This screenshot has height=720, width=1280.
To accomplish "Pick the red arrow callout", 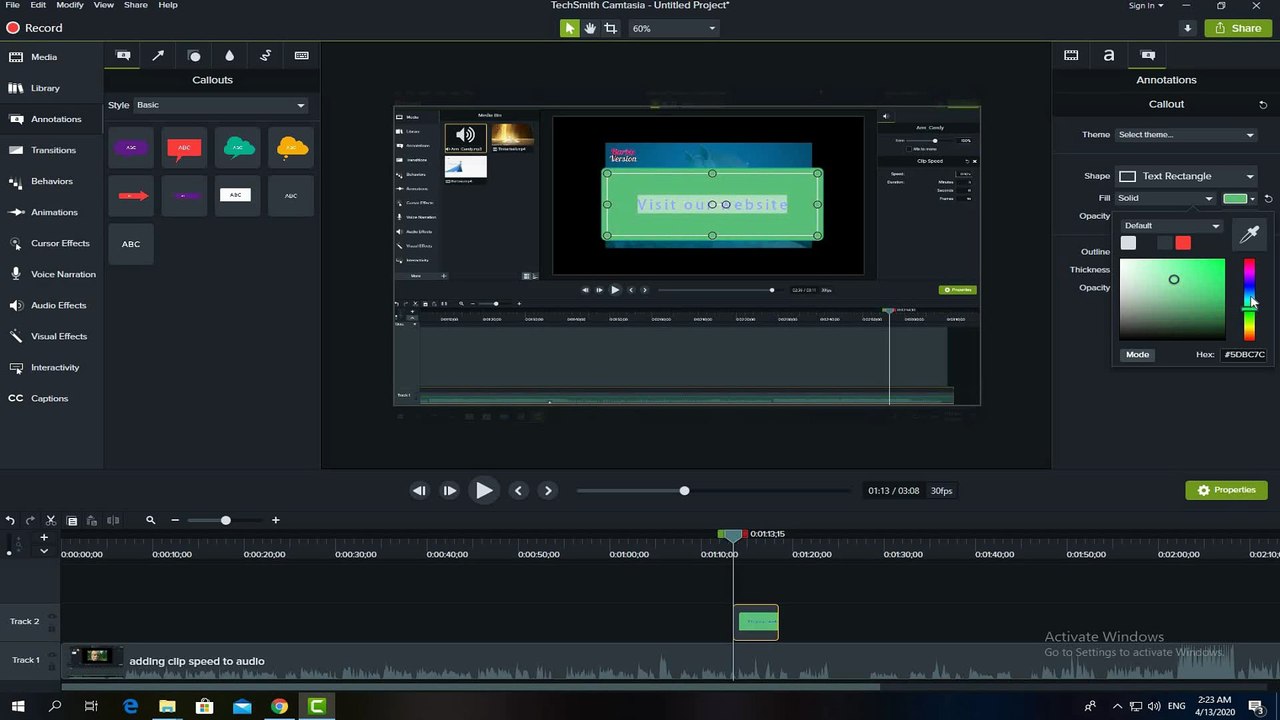I will tap(131, 196).
